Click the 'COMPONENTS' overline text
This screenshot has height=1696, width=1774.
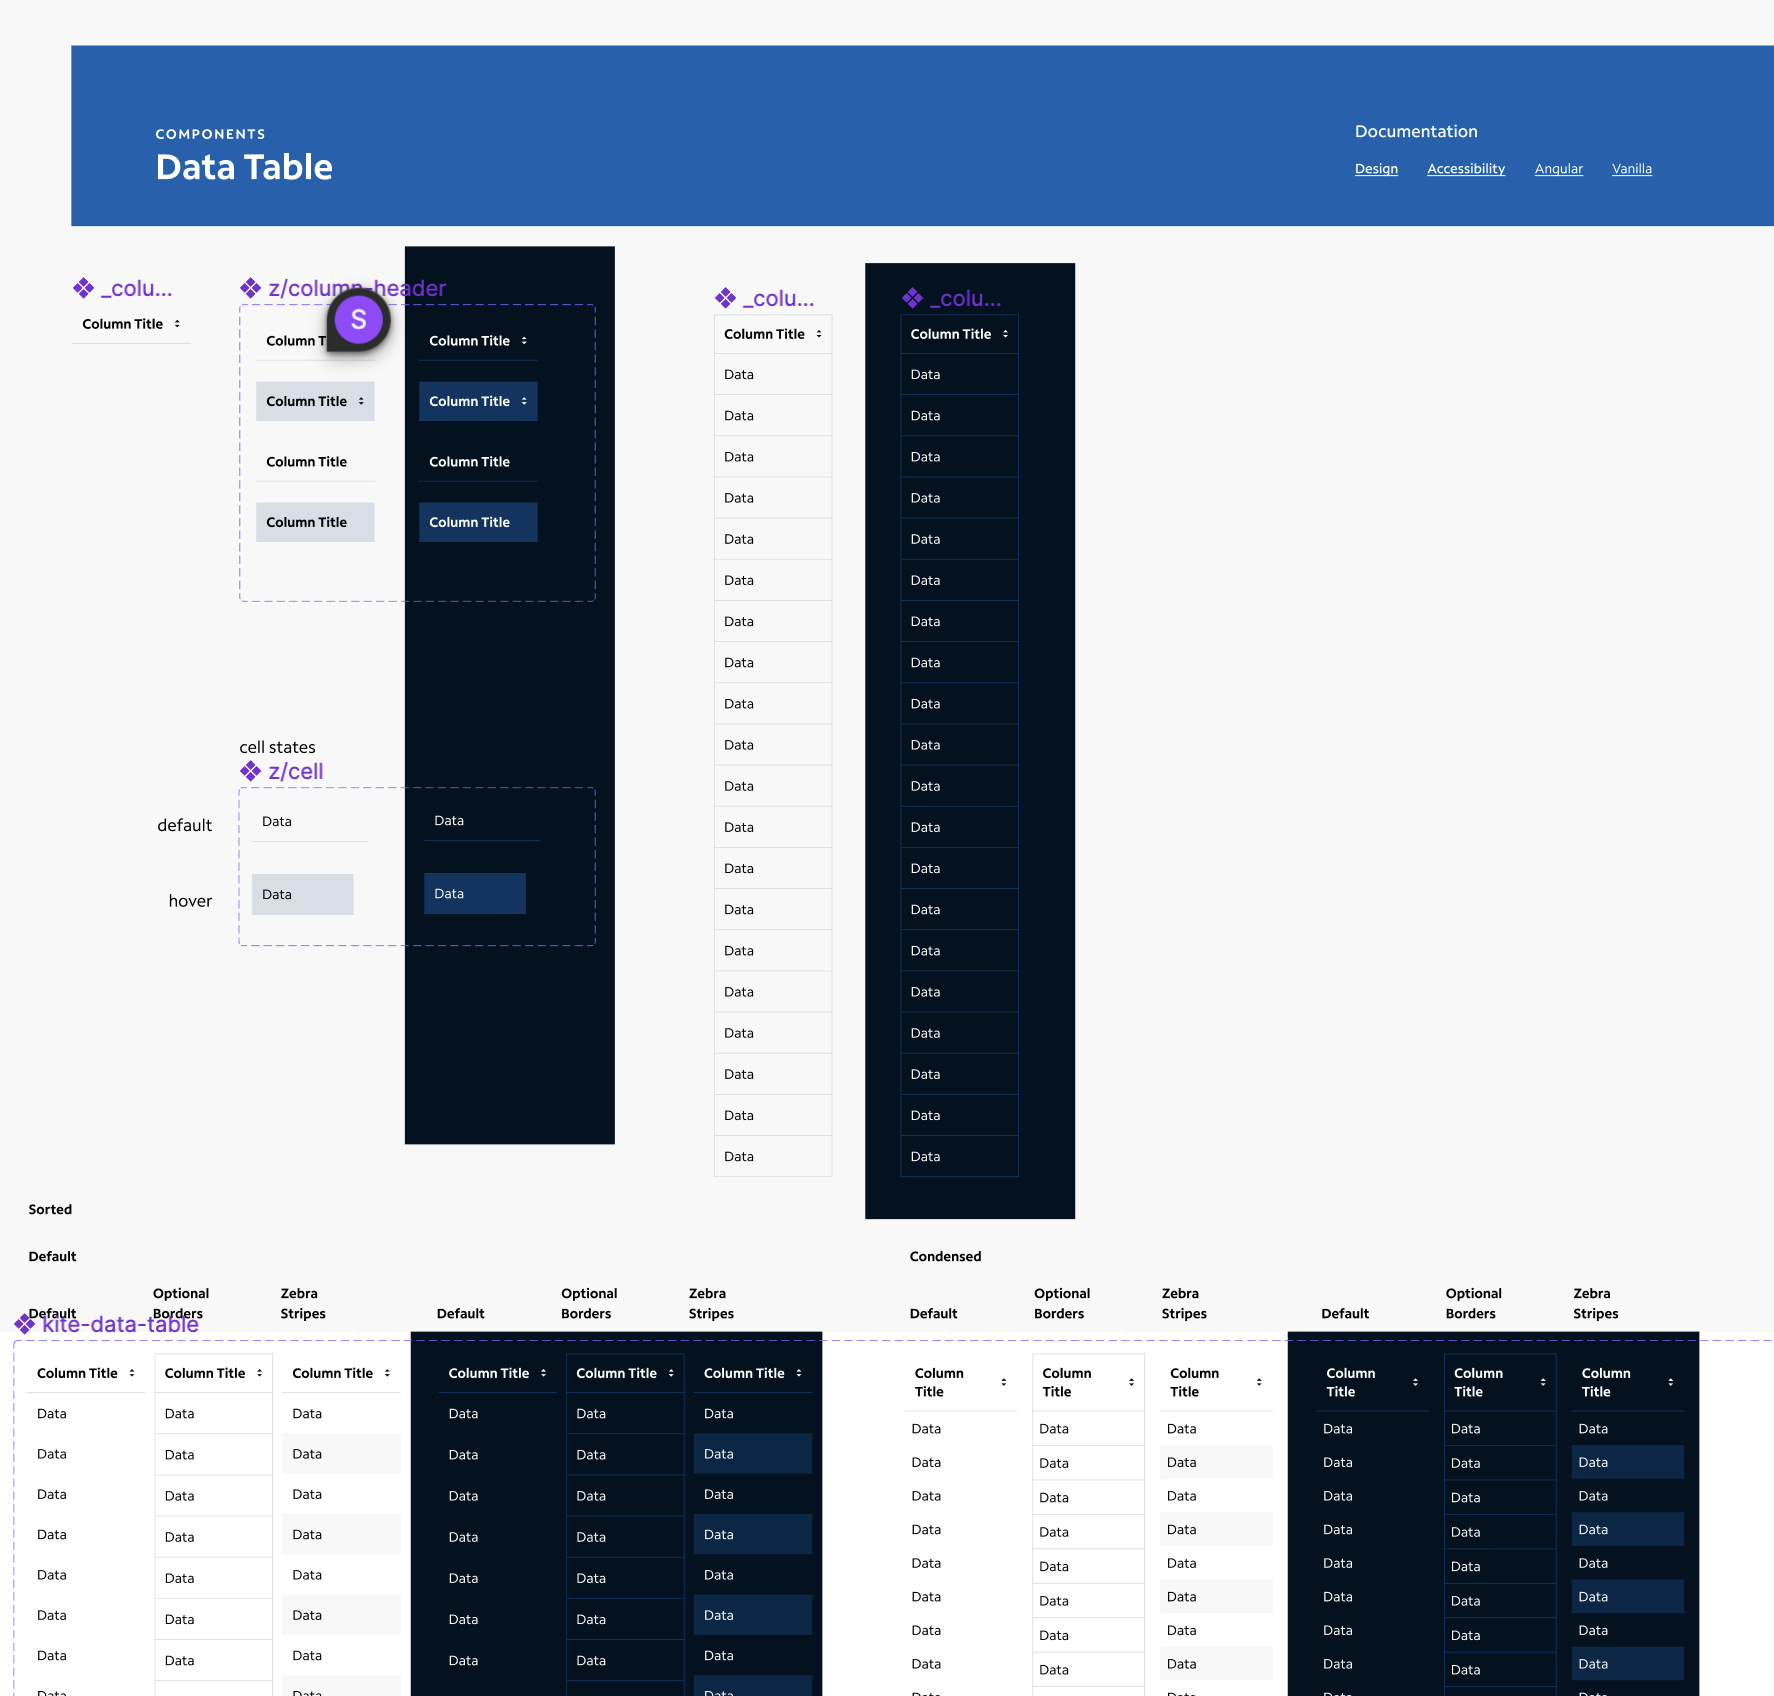point(210,134)
